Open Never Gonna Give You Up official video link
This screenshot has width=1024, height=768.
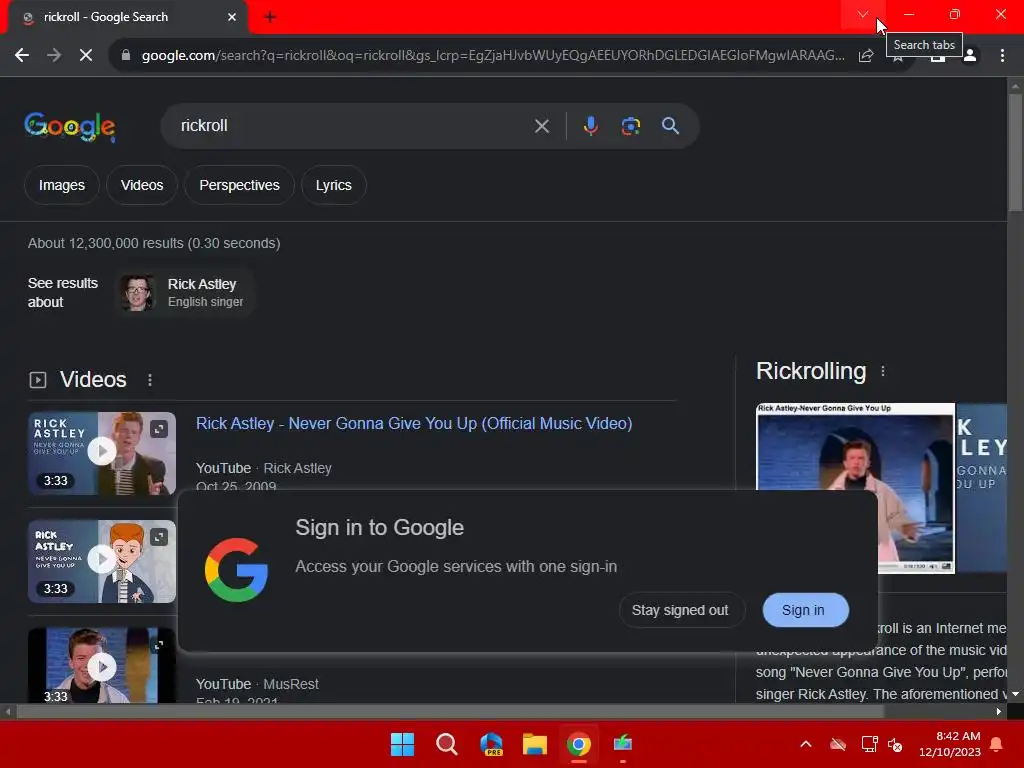(414, 423)
